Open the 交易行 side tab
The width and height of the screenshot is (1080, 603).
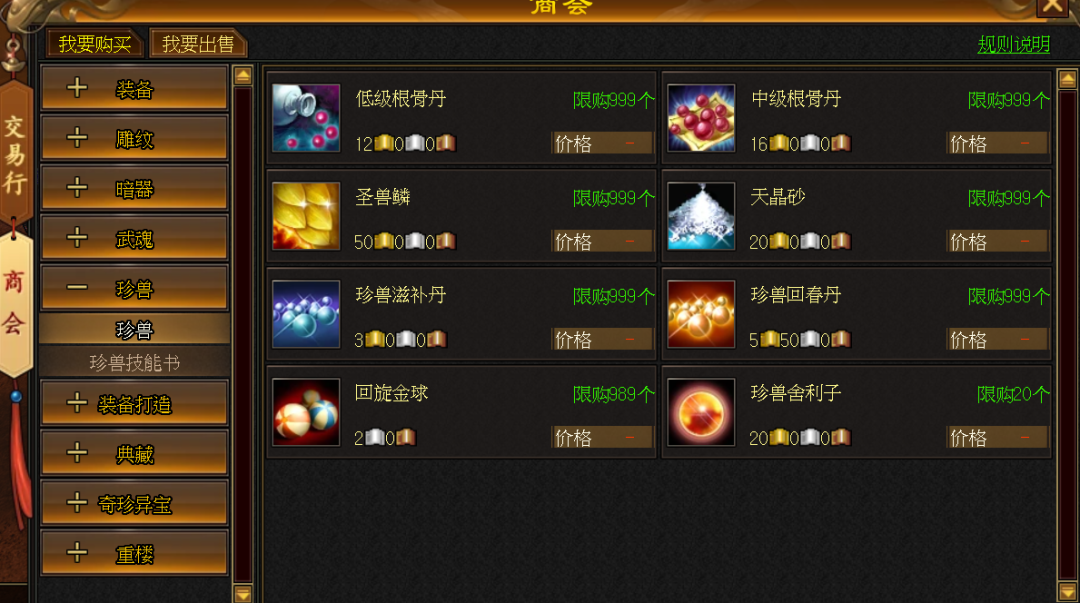(15, 155)
